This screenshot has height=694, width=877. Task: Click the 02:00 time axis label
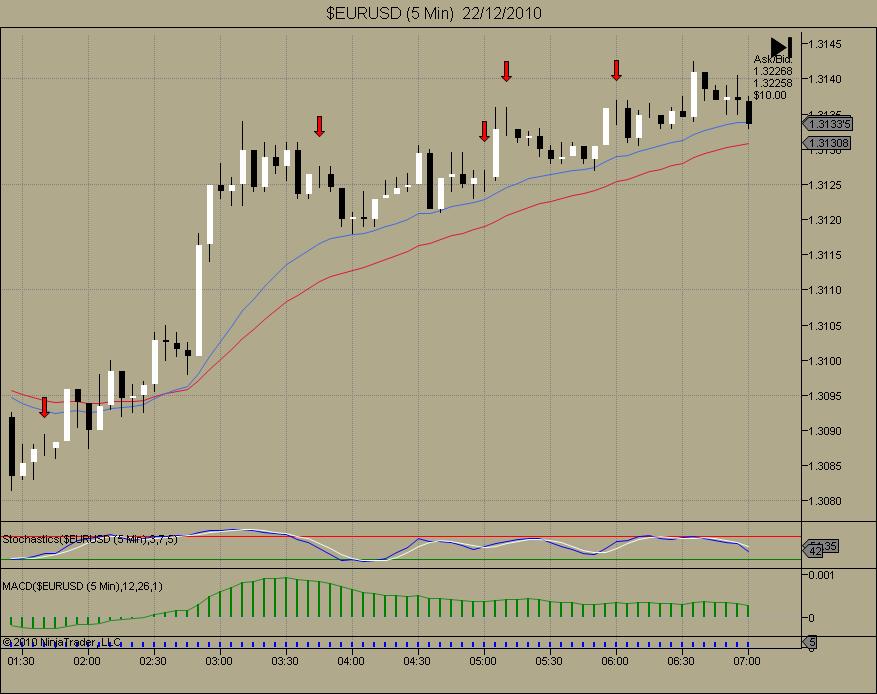pyautogui.click(x=87, y=662)
